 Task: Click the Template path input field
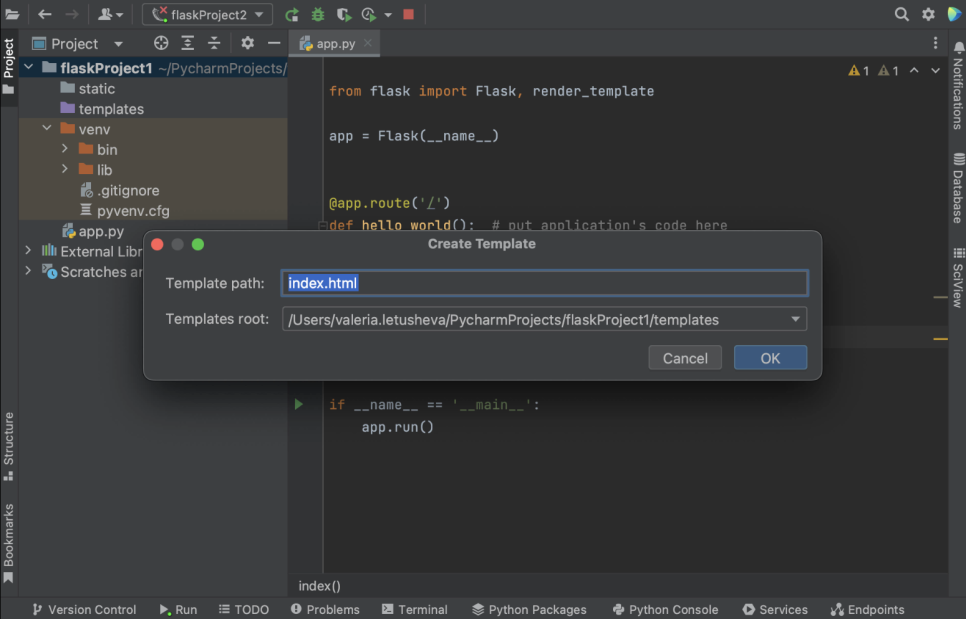pos(544,283)
